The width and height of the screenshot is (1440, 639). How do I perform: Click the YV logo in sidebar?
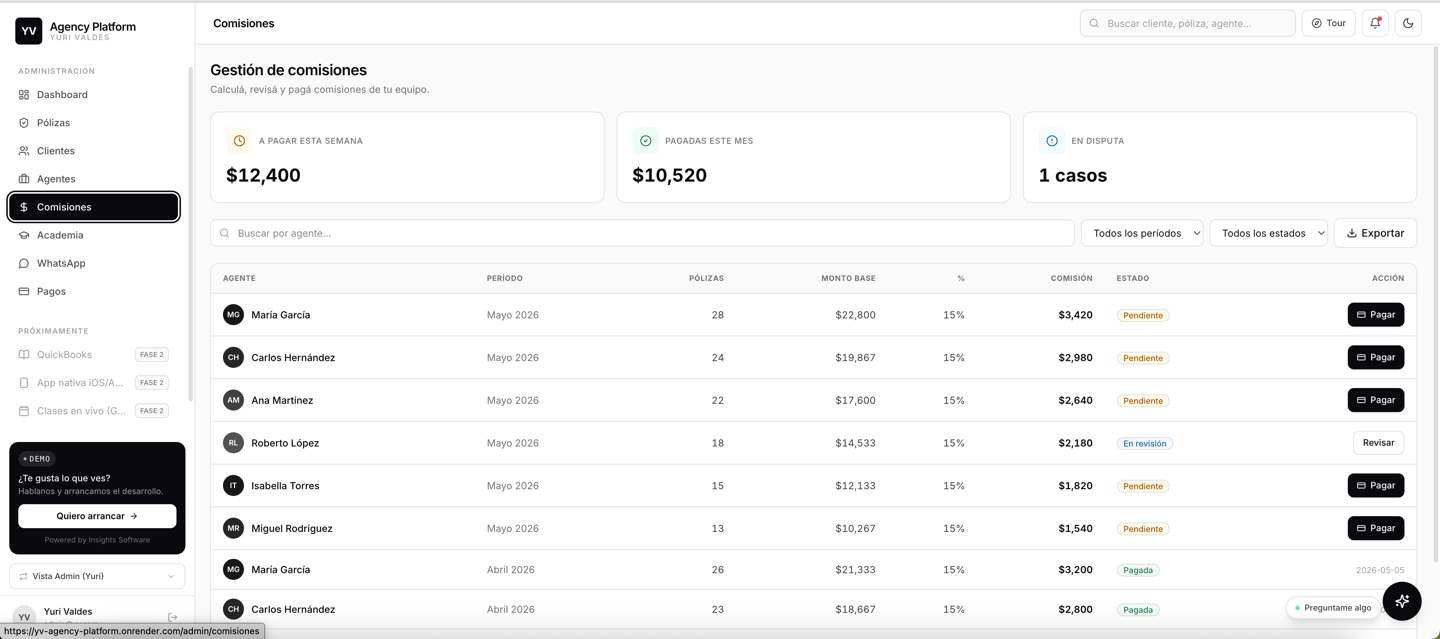coord(29,31)
